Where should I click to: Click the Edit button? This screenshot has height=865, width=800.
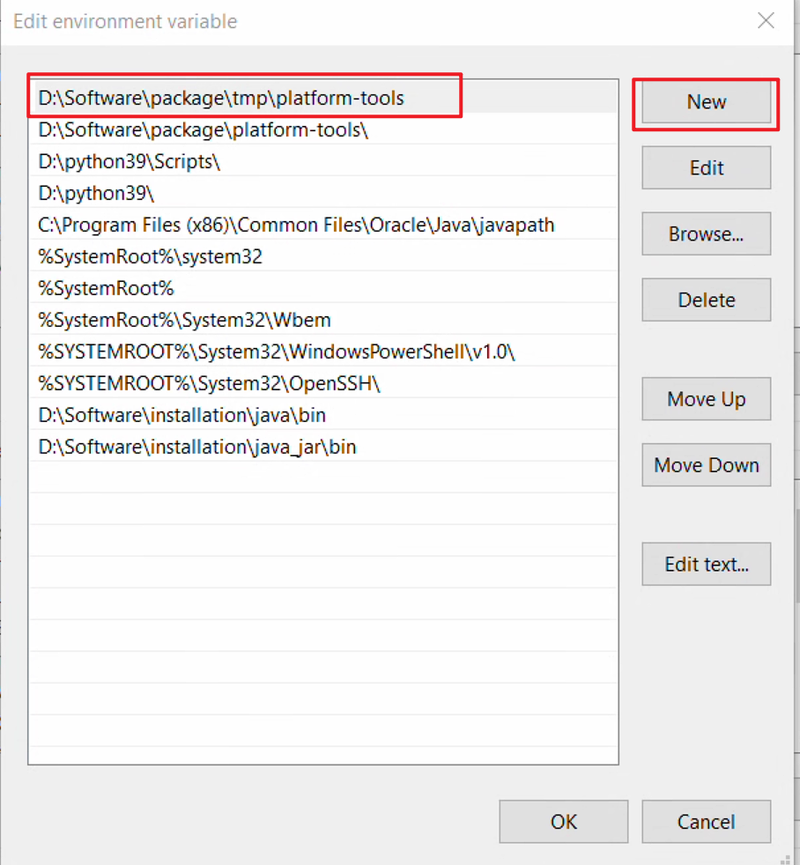pyautogui.click(x=706, y=168)
